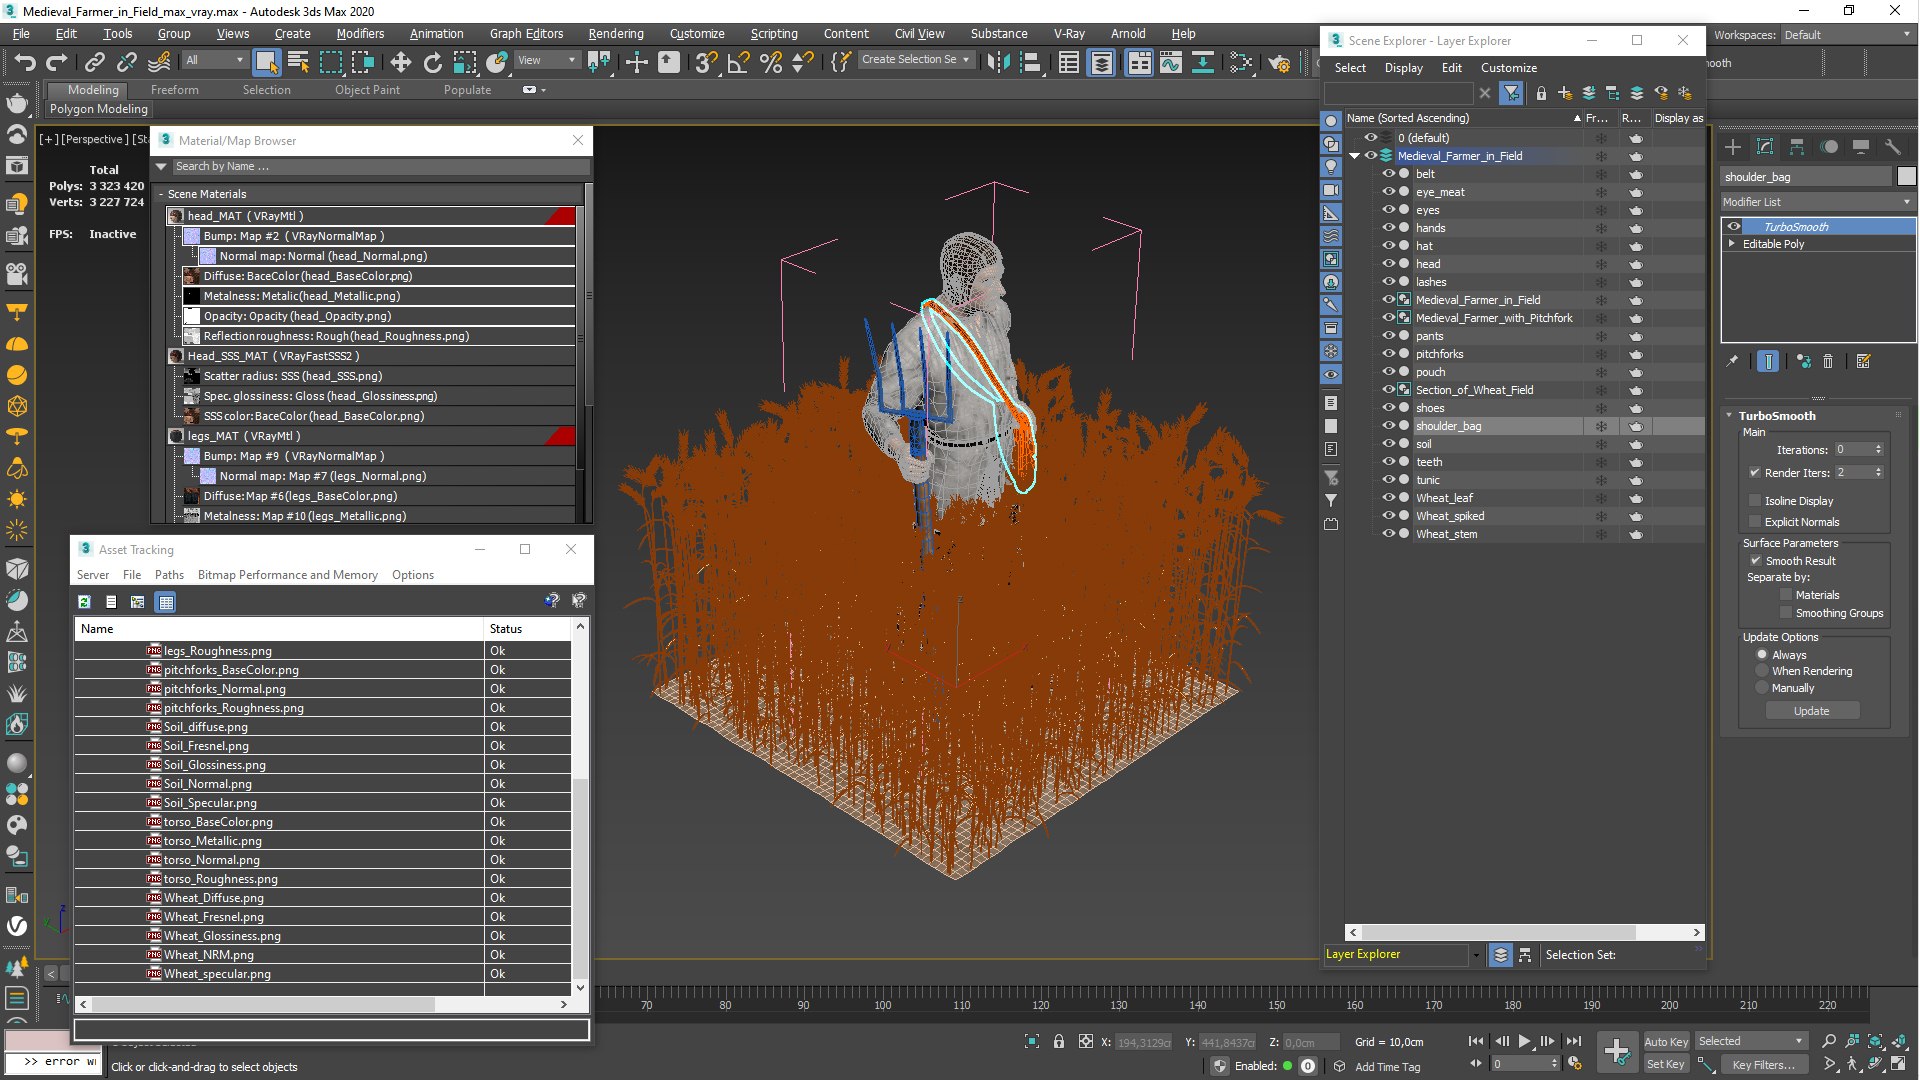Click the Undo arrow icon
1920x1080 pixels.
[24, 62]
